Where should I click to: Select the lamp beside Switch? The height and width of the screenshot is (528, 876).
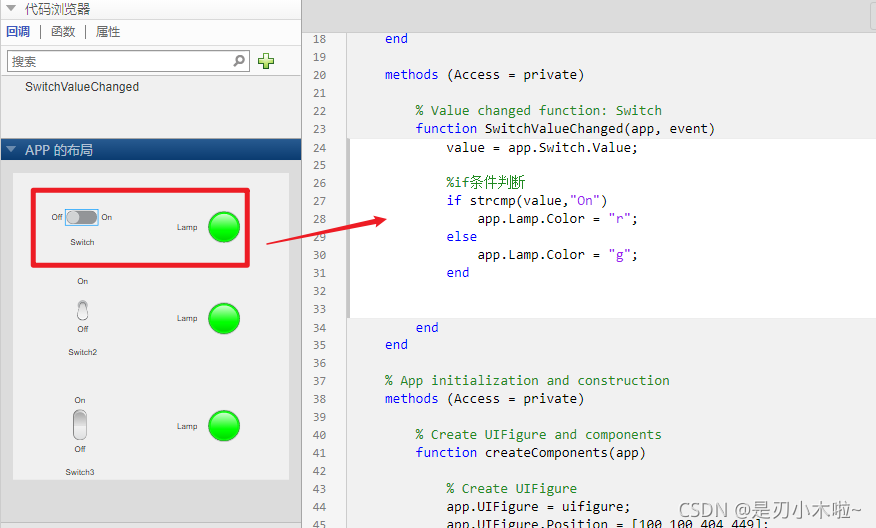(x=224, y=227)
